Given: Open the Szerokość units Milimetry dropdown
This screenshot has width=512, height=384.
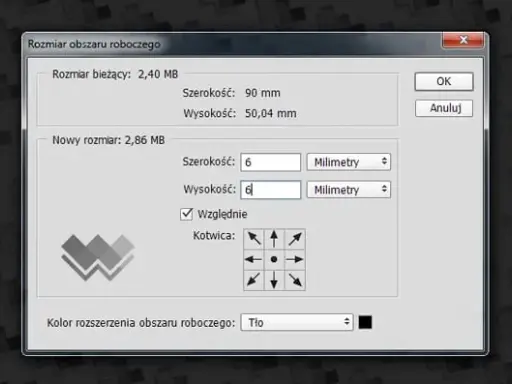Looking at the screenshot, I should tap(348, 162).
